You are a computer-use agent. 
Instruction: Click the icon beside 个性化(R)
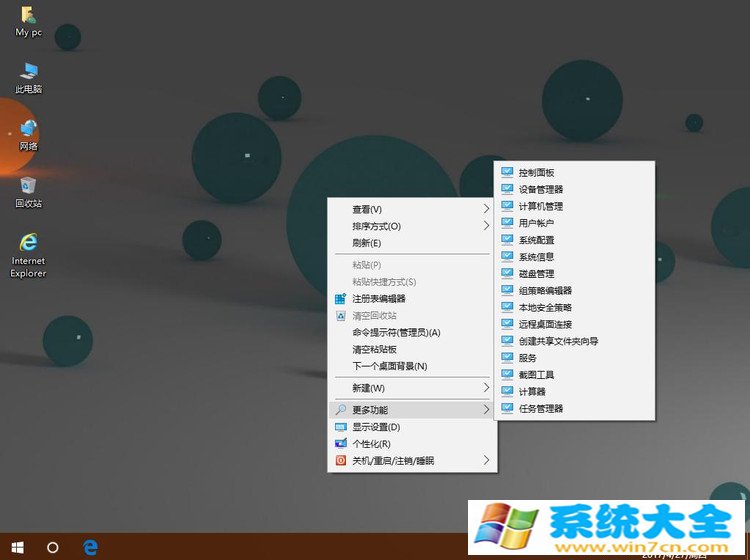tap(340, 444)
